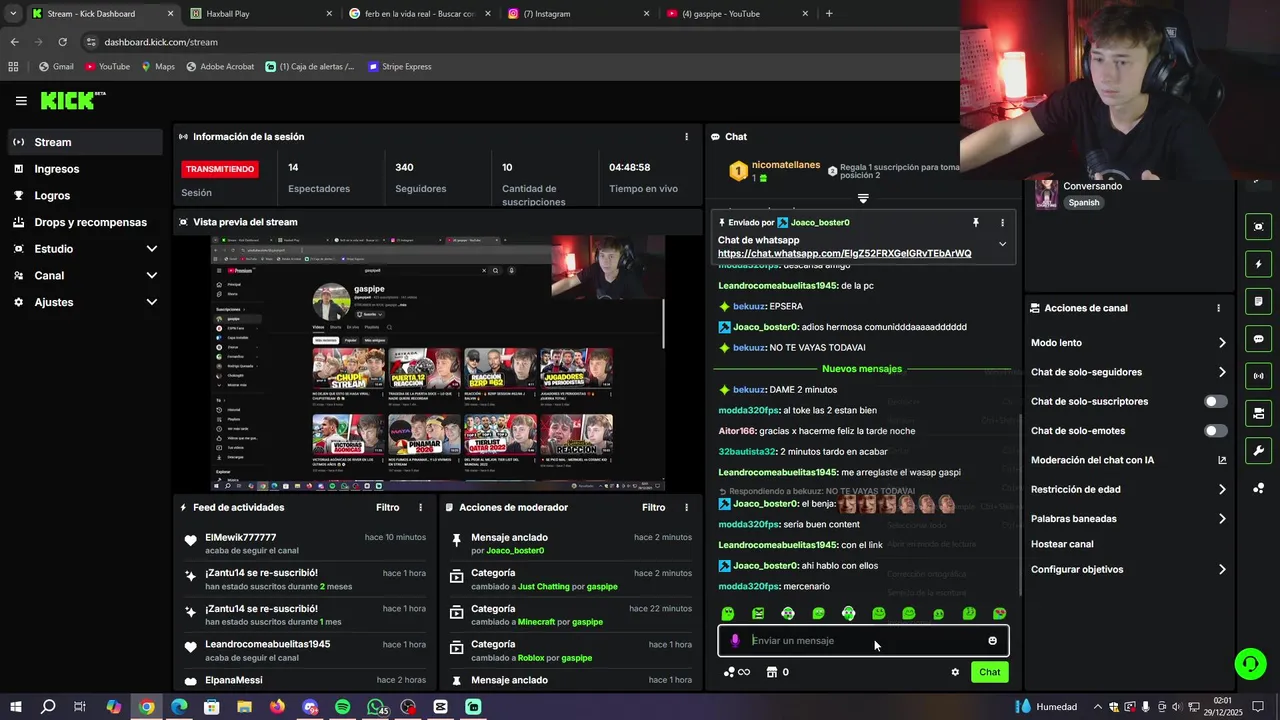
Task: Toggle Chat de solo-emotes switch
Action: 1215,431
